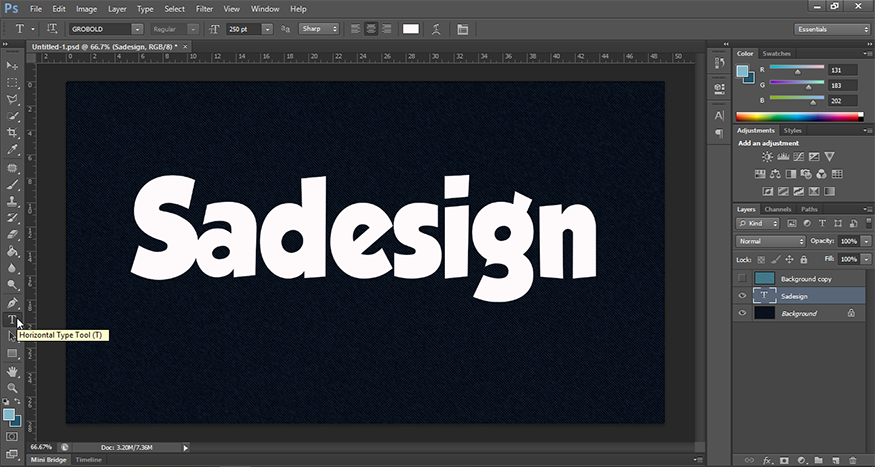
Task: Open the GROBOLD font family dropdown
Action: [137, 29]
